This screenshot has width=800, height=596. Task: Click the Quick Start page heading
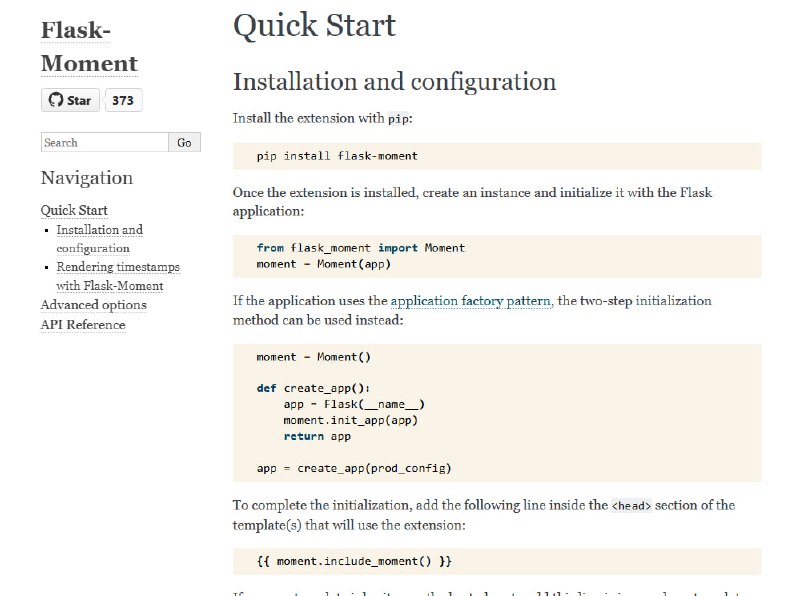pos(314,25)
